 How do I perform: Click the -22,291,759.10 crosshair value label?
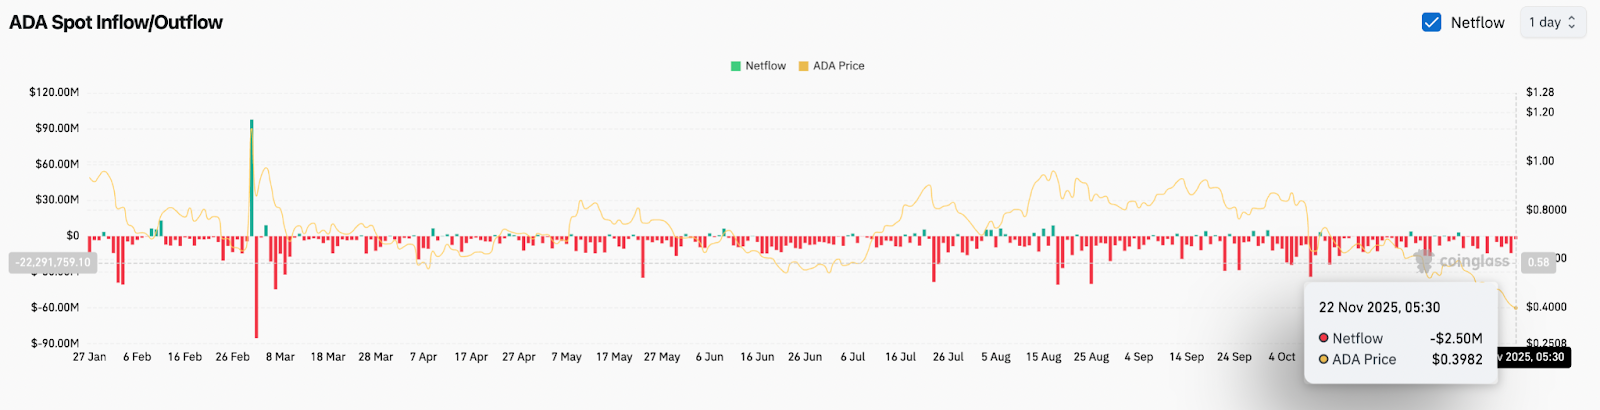53,262
